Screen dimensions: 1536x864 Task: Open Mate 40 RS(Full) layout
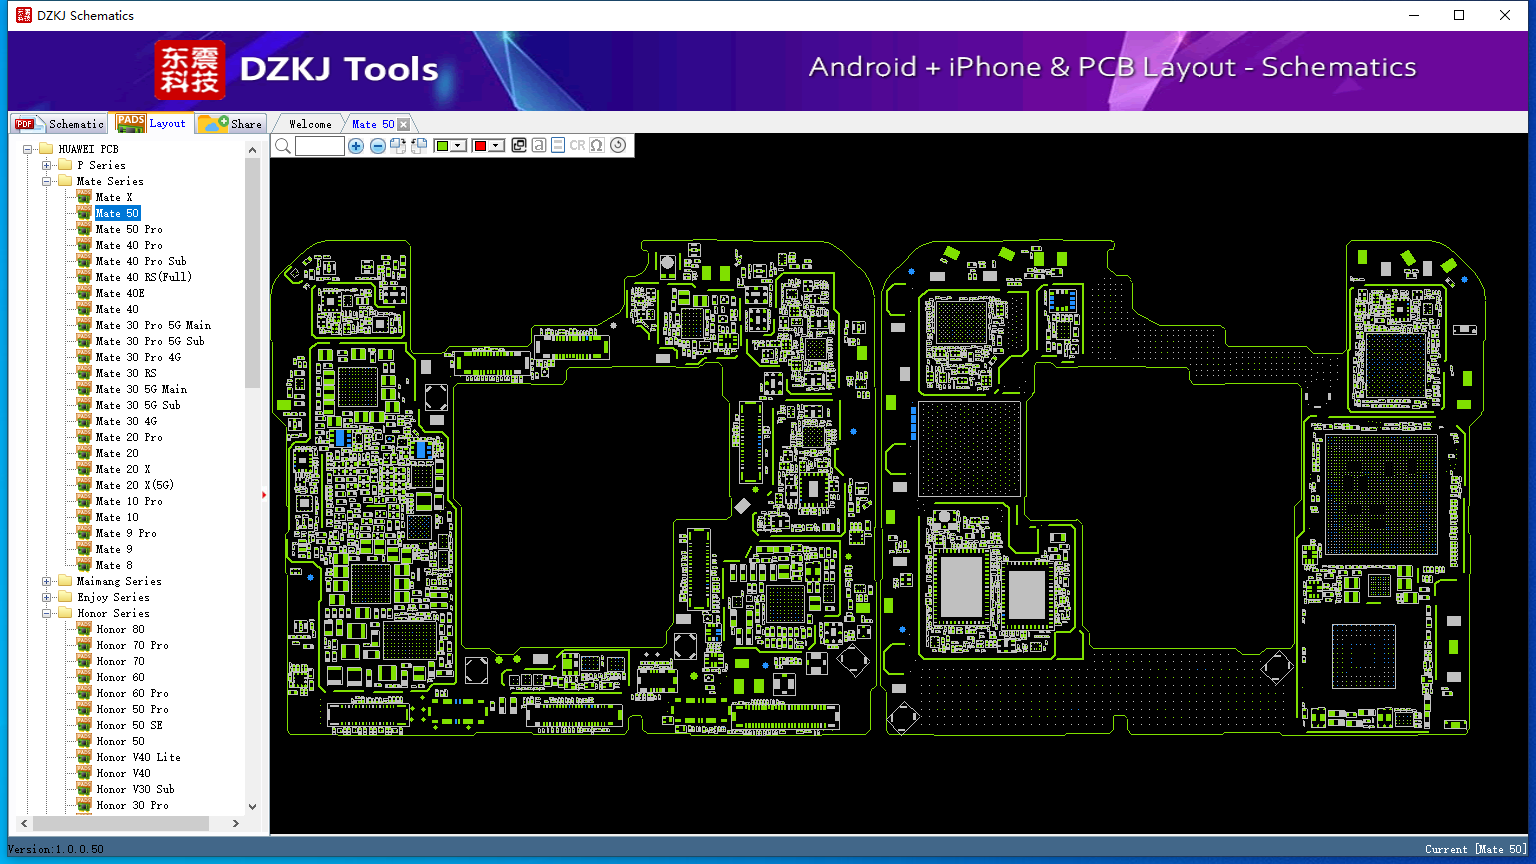pyautogui.click(x=144, y=277)
